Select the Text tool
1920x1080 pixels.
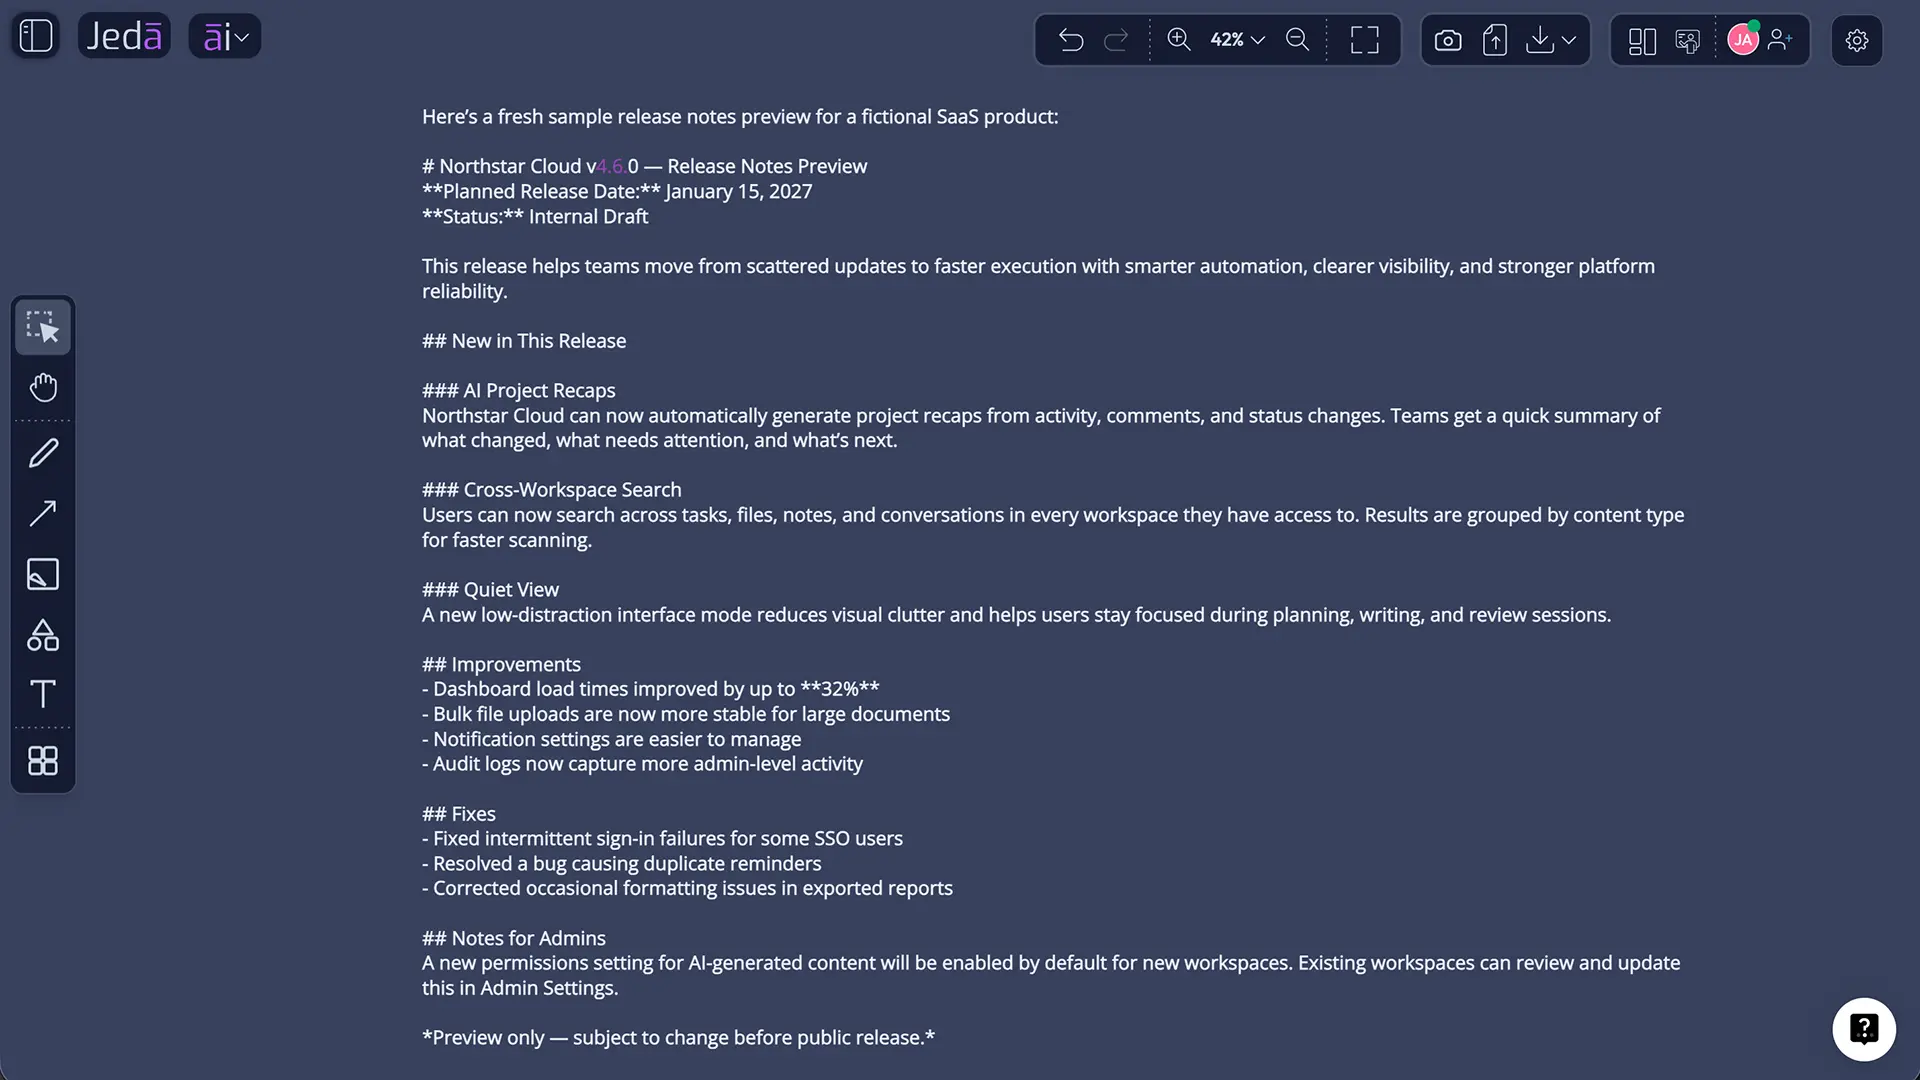(43, 694)
